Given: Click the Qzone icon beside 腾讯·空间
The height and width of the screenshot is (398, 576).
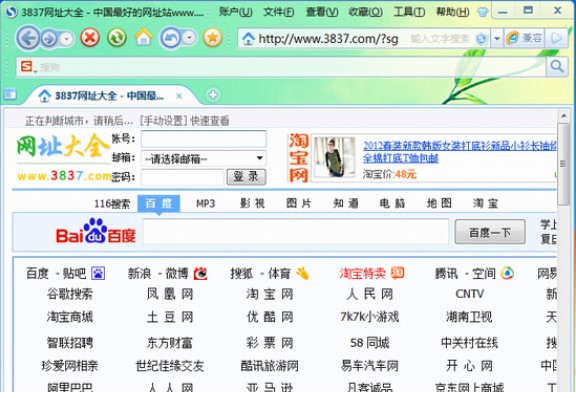Looking at the screenshot, I should point(507,273).
